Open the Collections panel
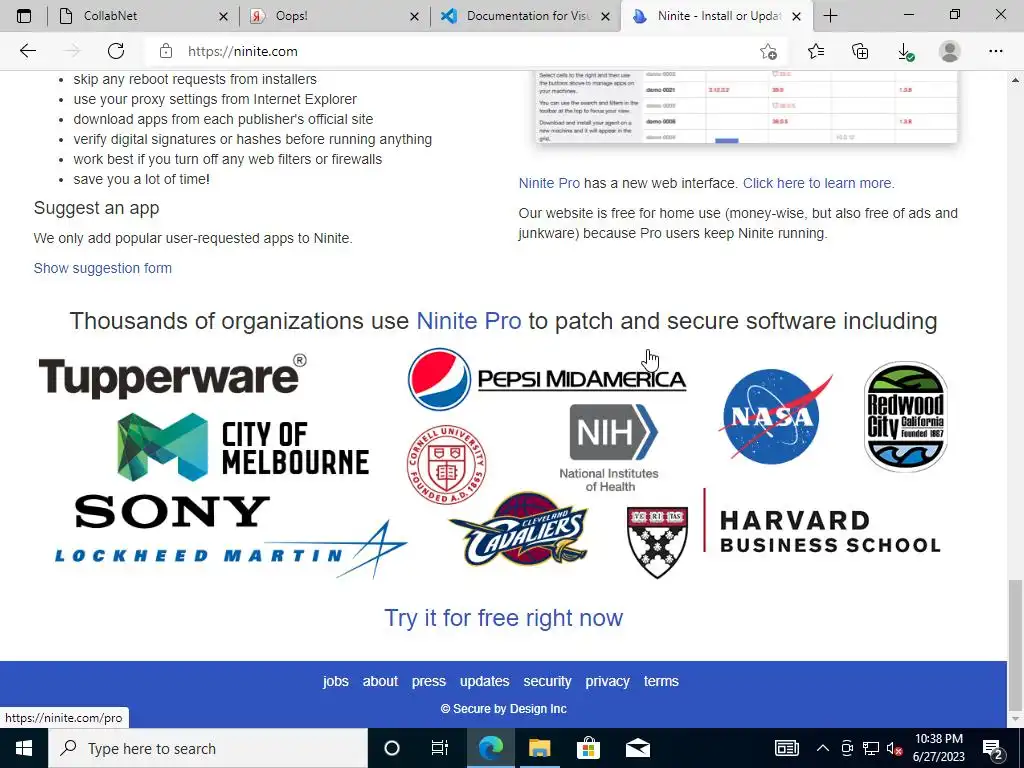 pos(861,51)
